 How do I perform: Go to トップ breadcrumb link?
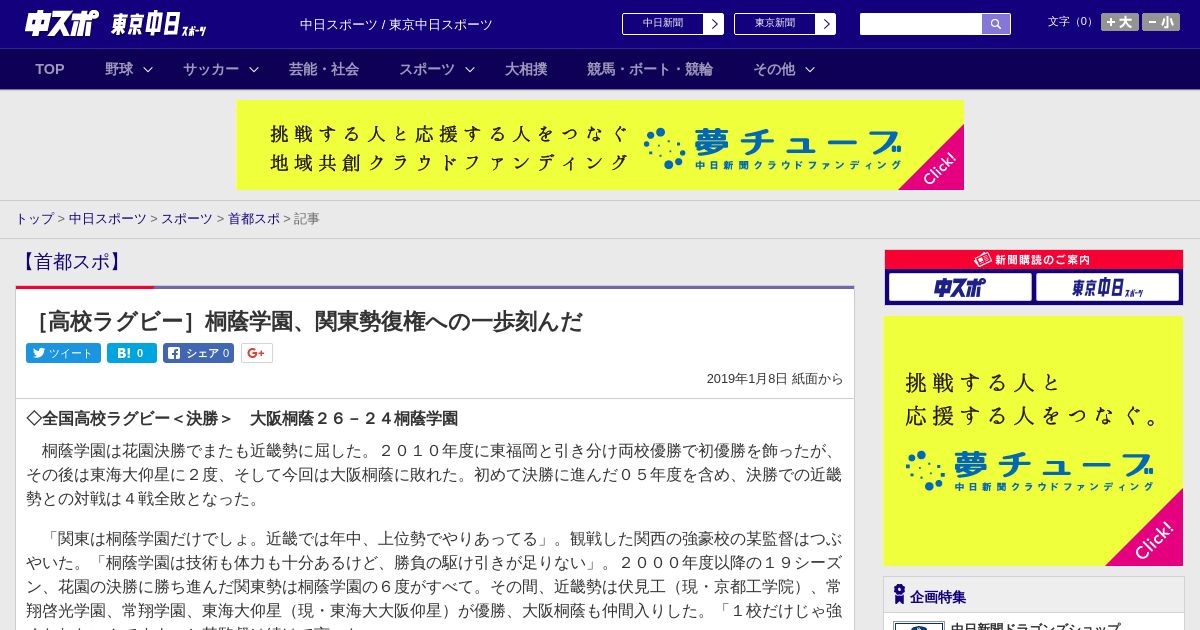coord(34,218)
